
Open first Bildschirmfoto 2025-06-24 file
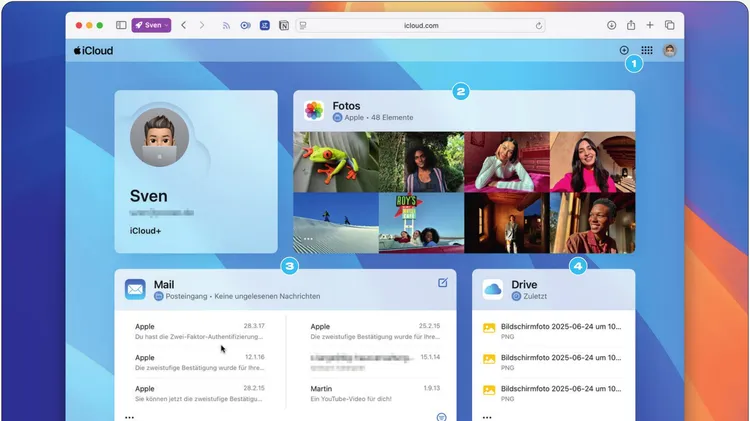coord(552,331)
